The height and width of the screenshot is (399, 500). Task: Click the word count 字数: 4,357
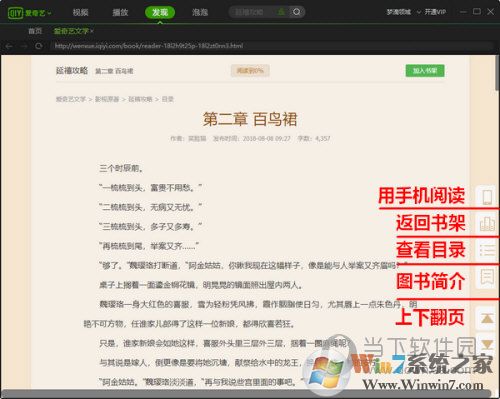(x=314, y=138)
